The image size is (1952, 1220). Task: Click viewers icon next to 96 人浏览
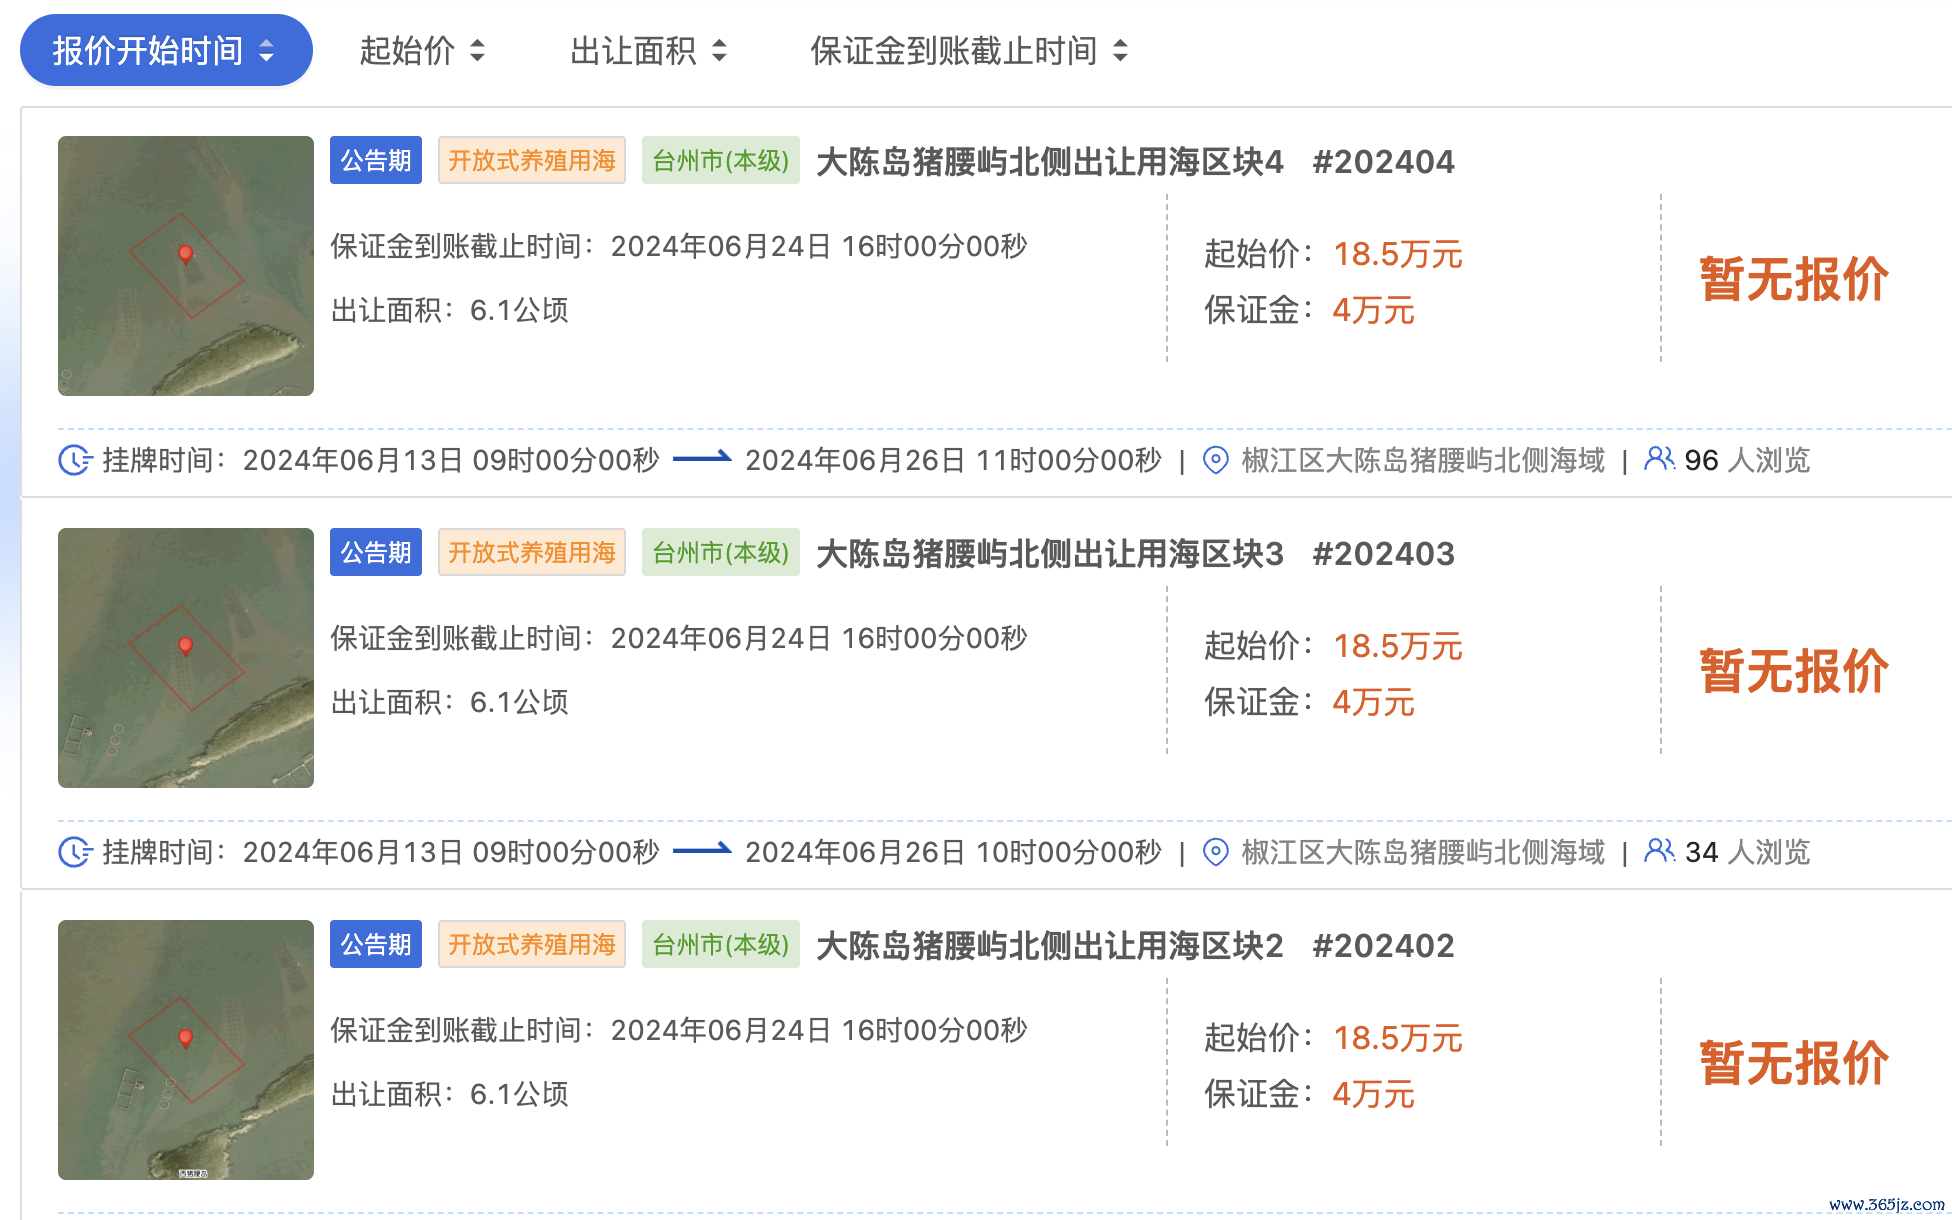coord(1659,459)
